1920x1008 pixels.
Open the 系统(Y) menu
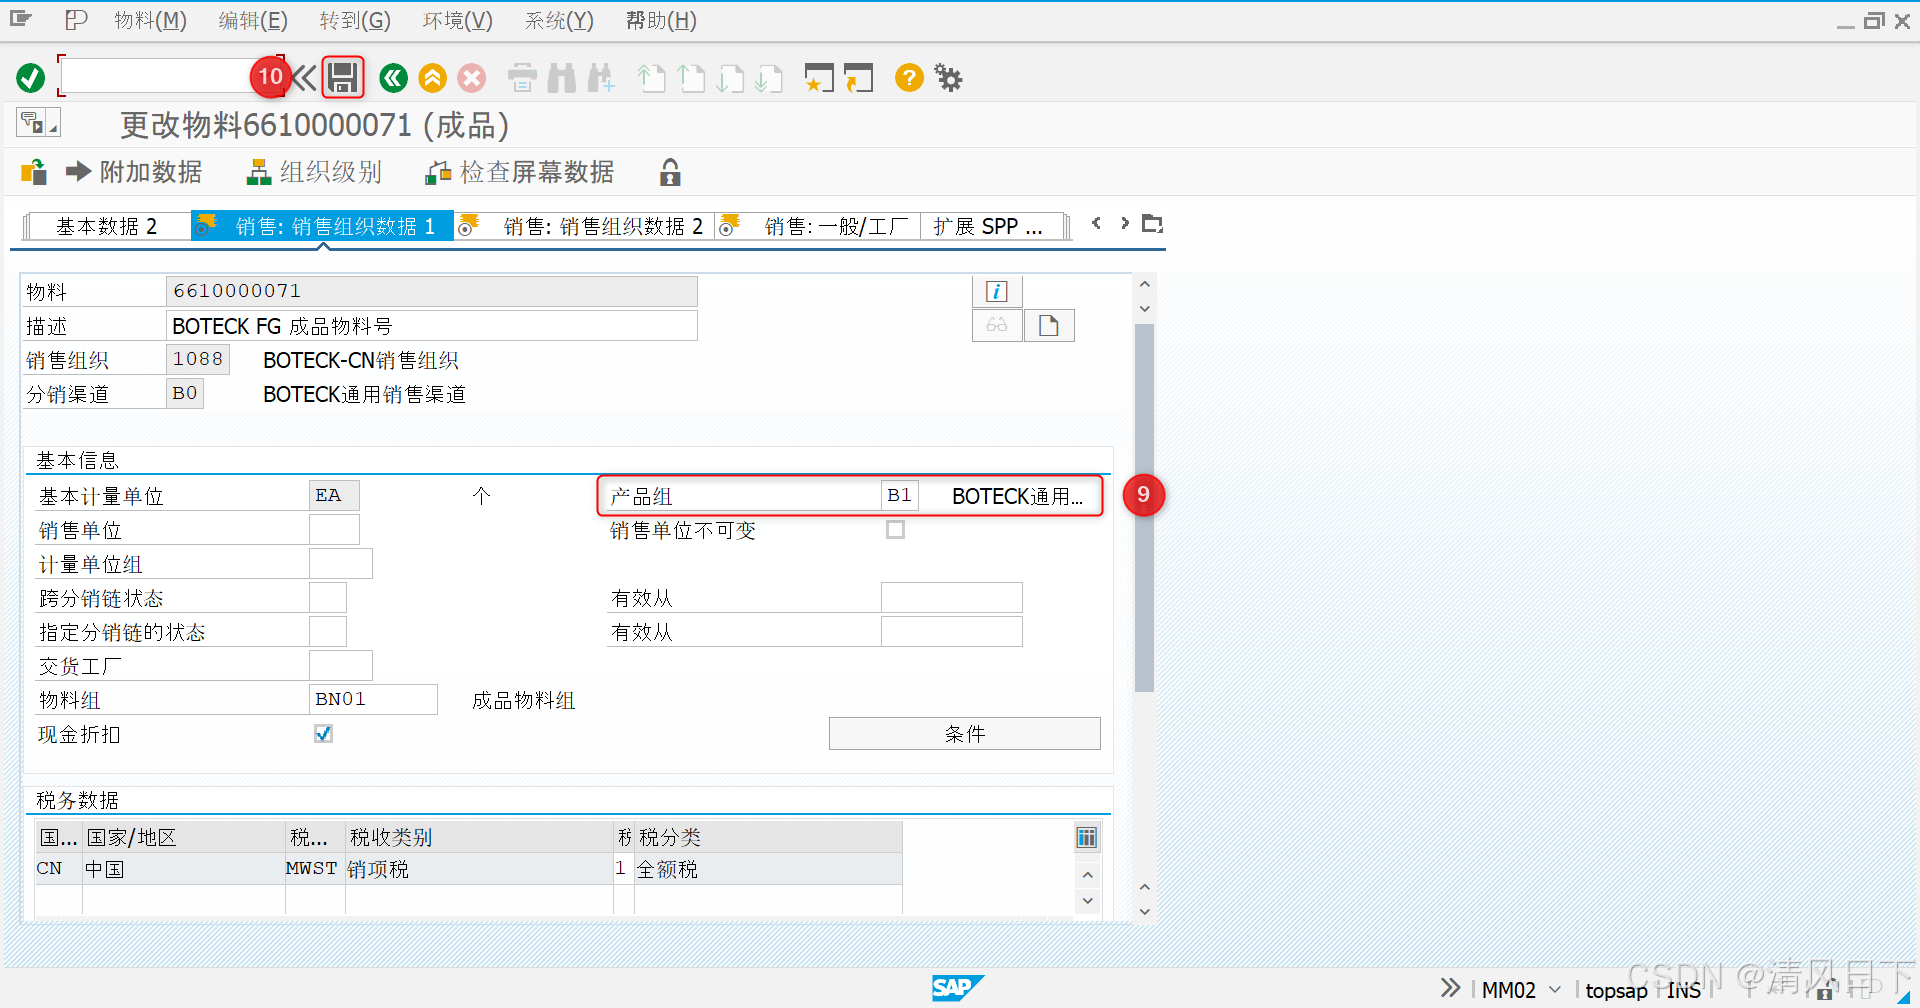[x=559, y=20]
